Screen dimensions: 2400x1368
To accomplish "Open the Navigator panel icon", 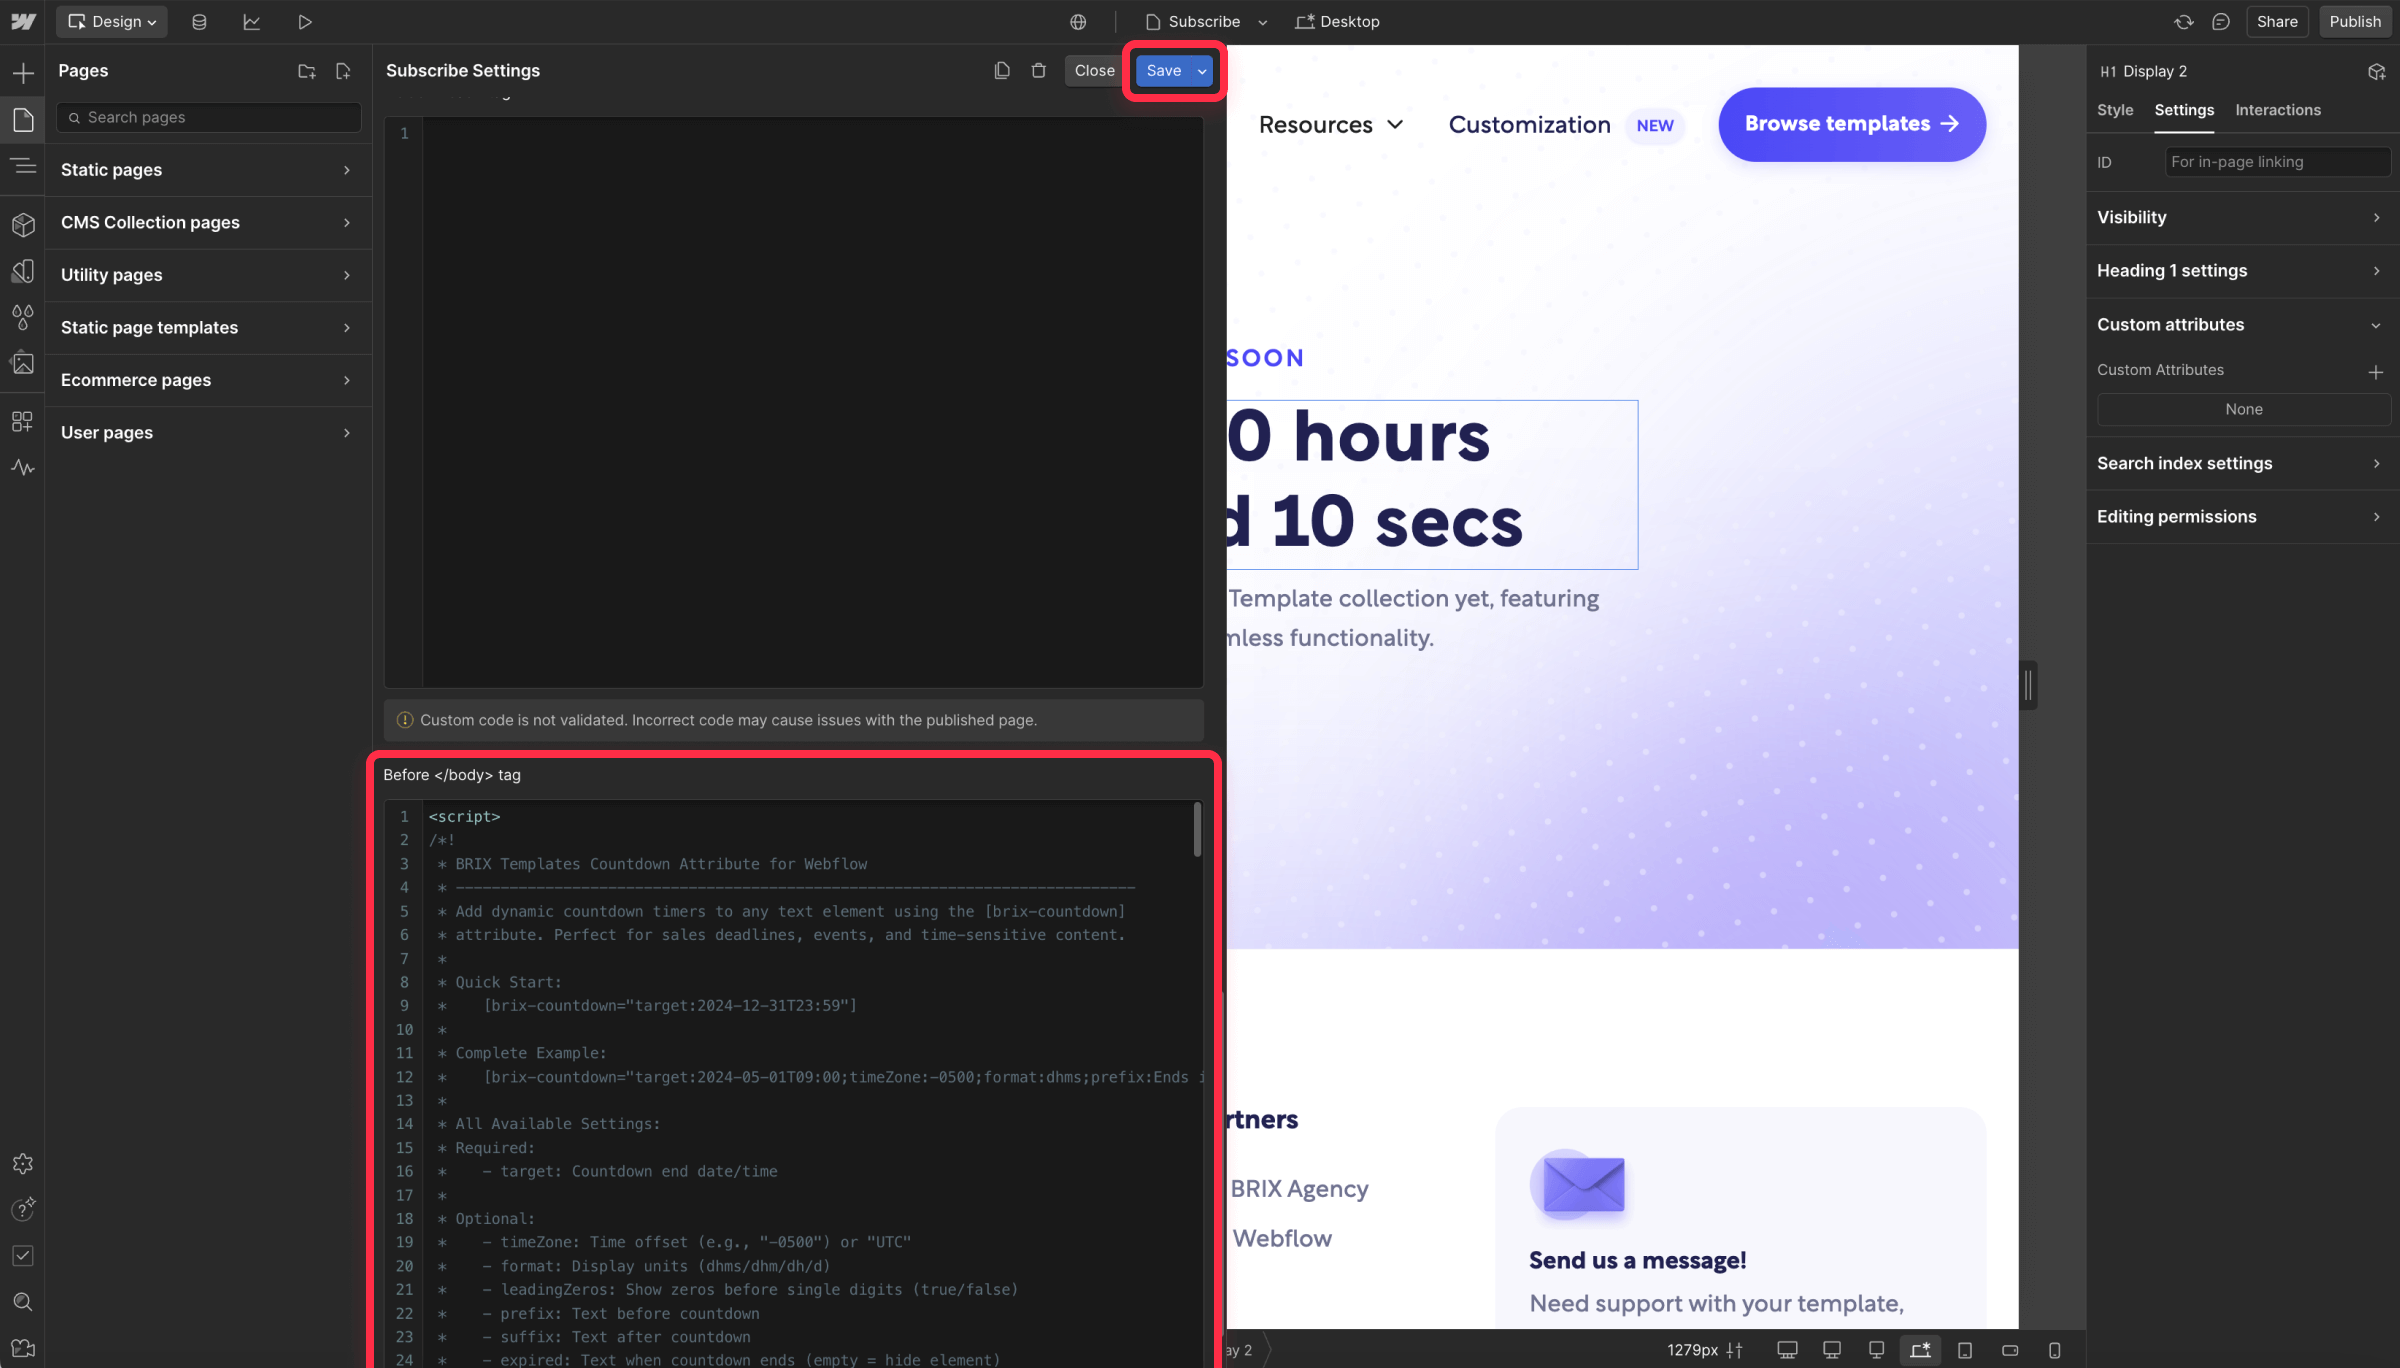I will 23,167.
